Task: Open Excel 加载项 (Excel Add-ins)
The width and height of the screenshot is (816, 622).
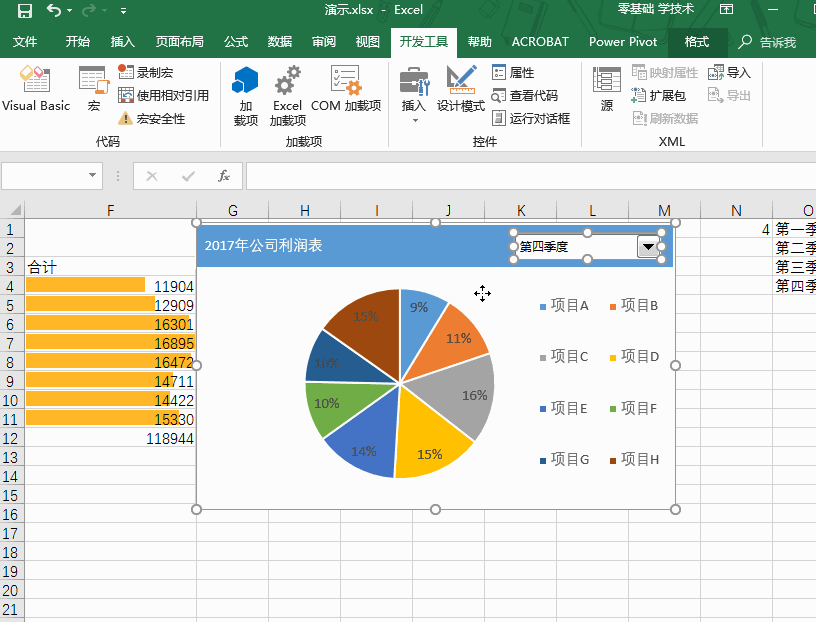Action: tap(287, 95)
